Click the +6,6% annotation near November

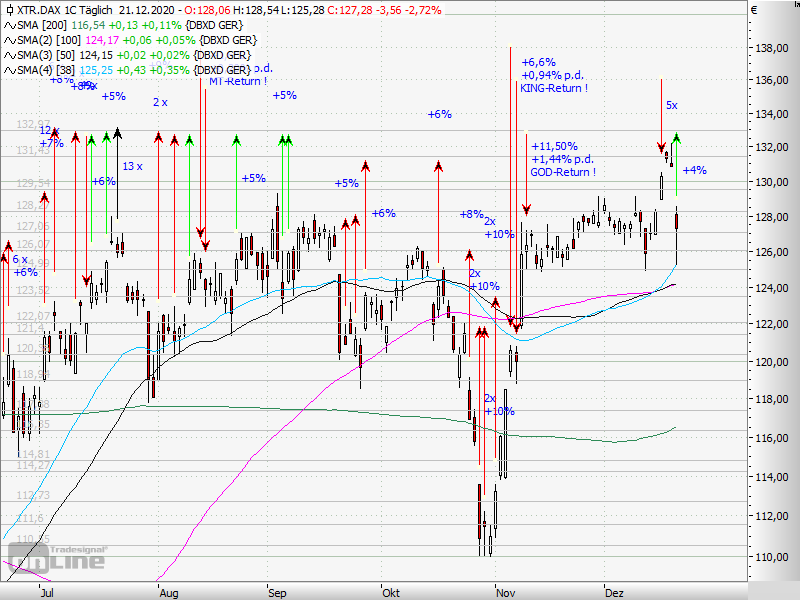click(538, 62)
